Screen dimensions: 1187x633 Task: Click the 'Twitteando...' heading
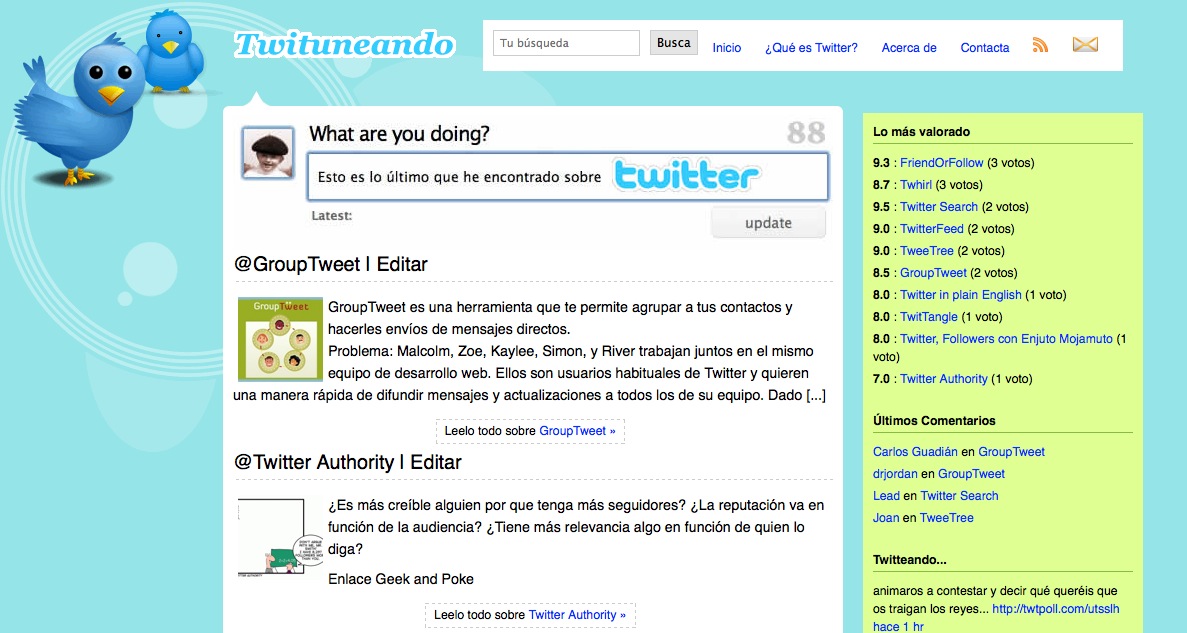(x=910, y=560)
